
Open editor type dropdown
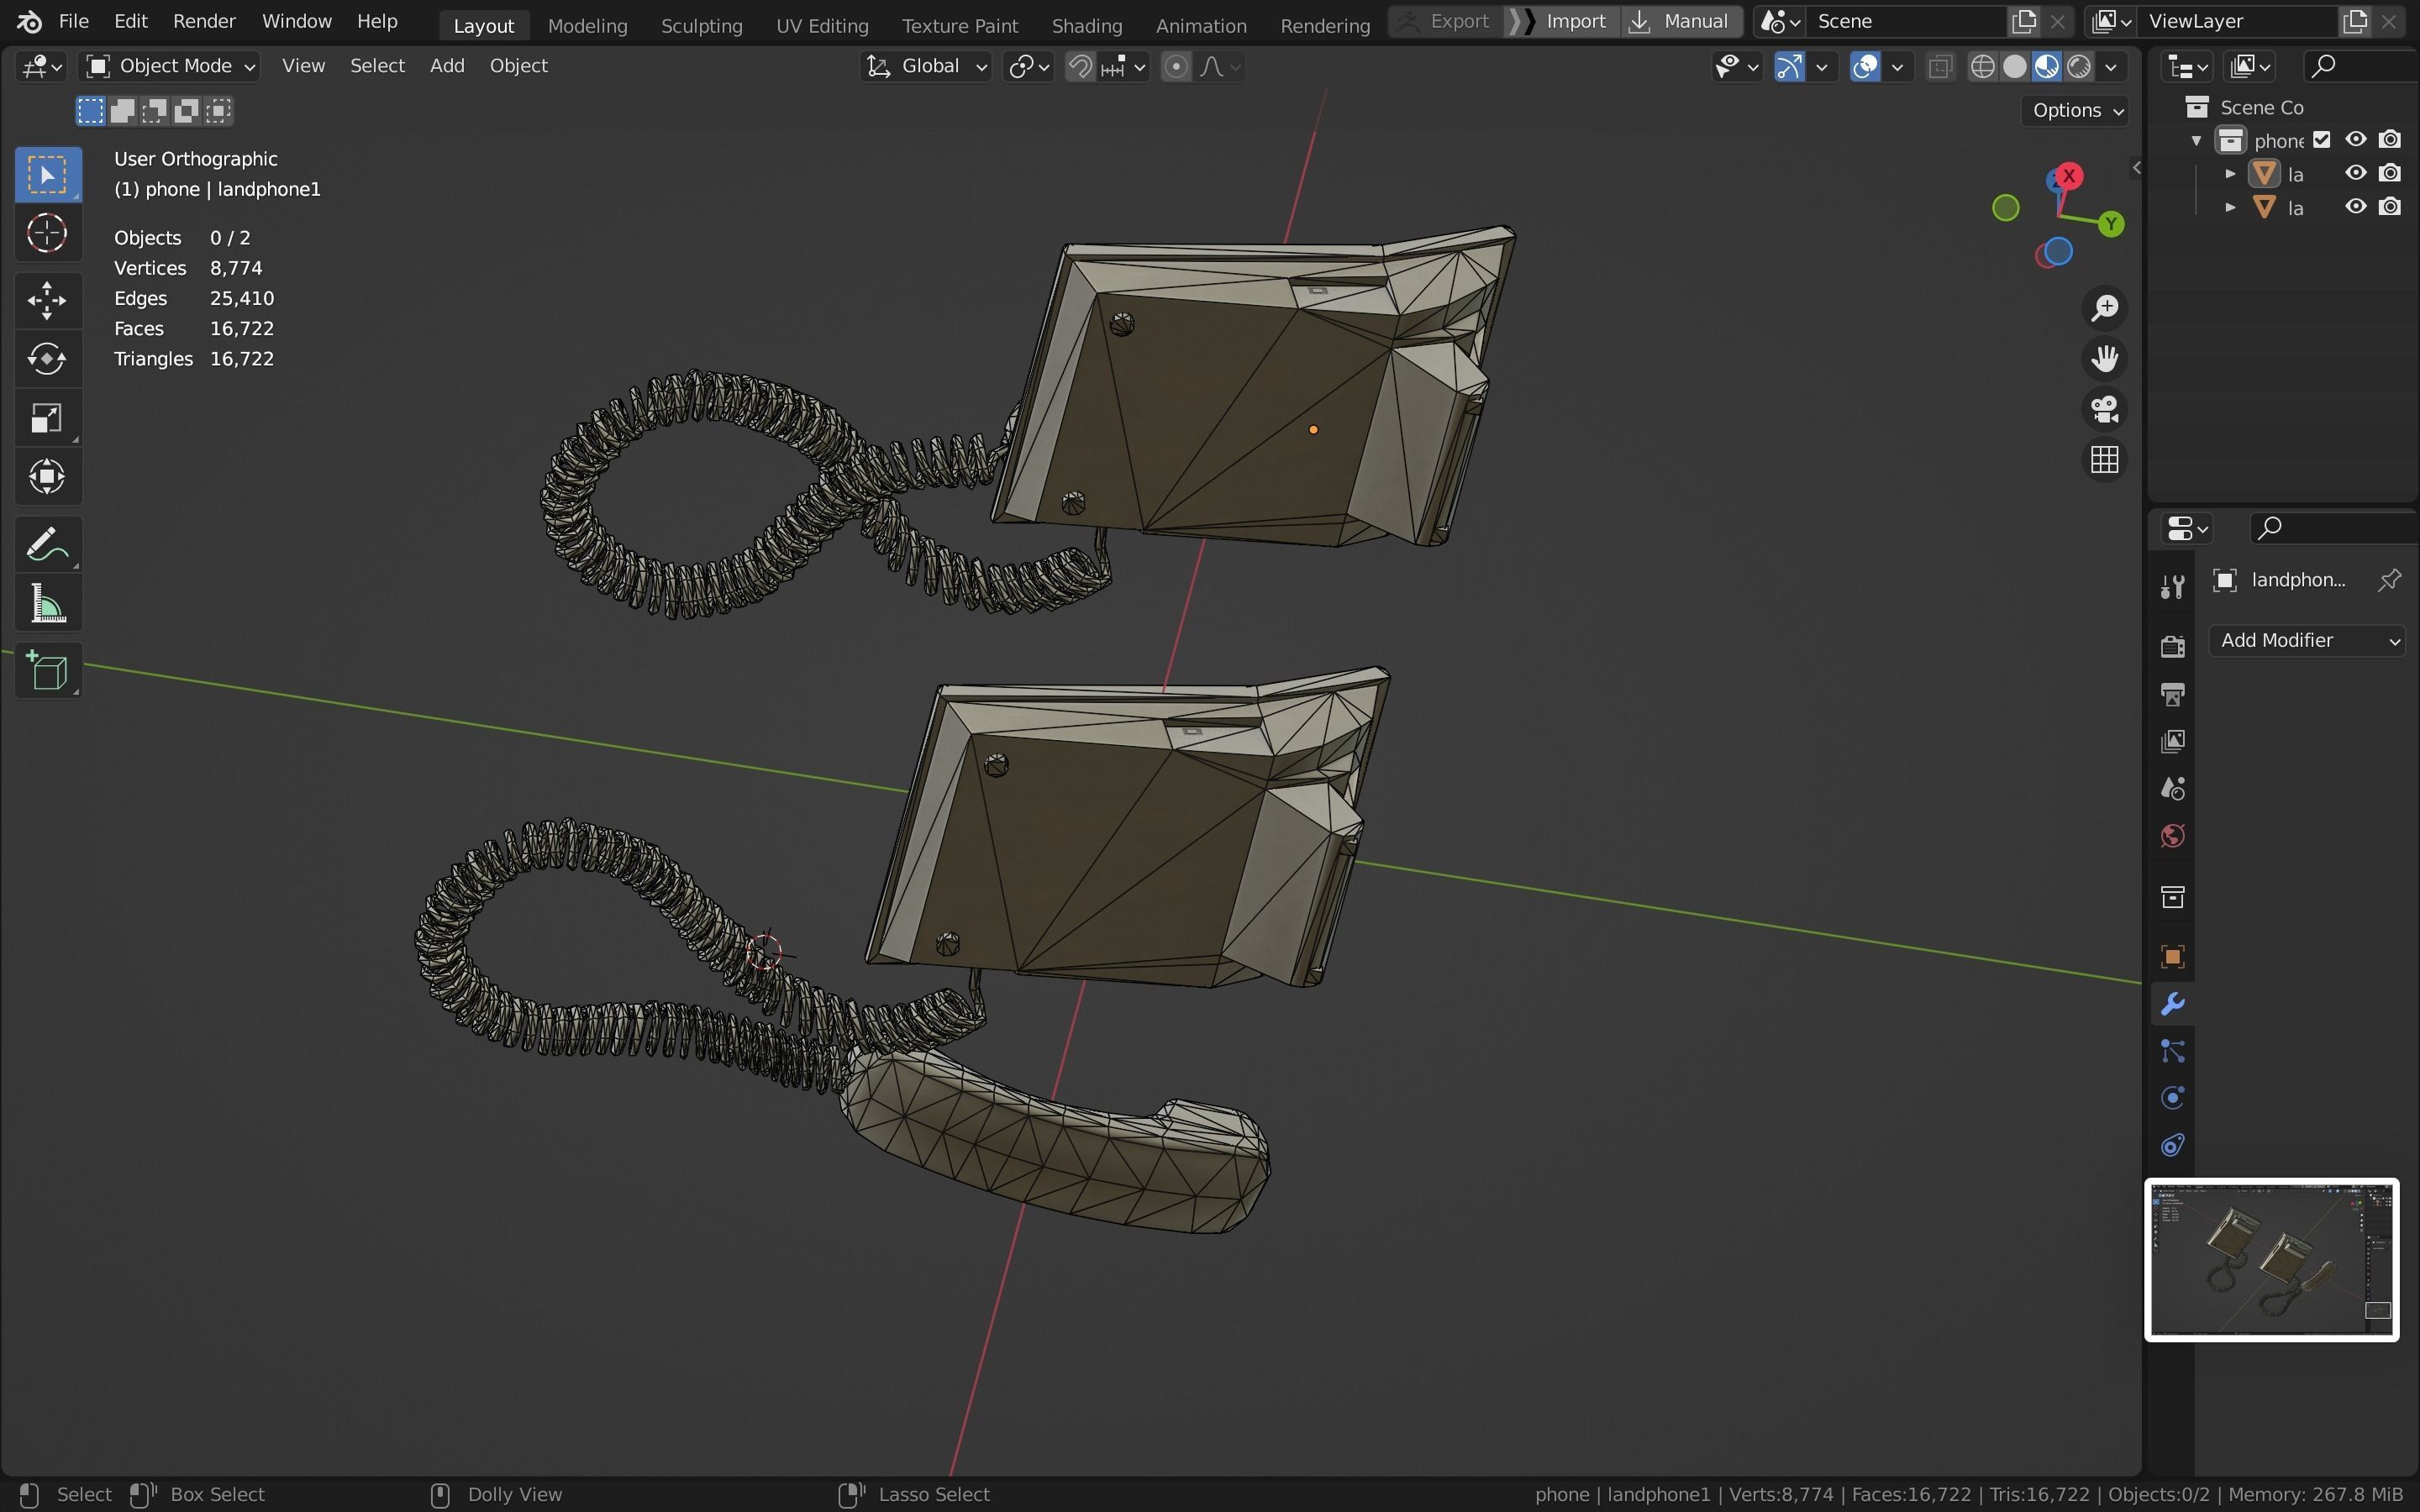(x=42, y=67)
